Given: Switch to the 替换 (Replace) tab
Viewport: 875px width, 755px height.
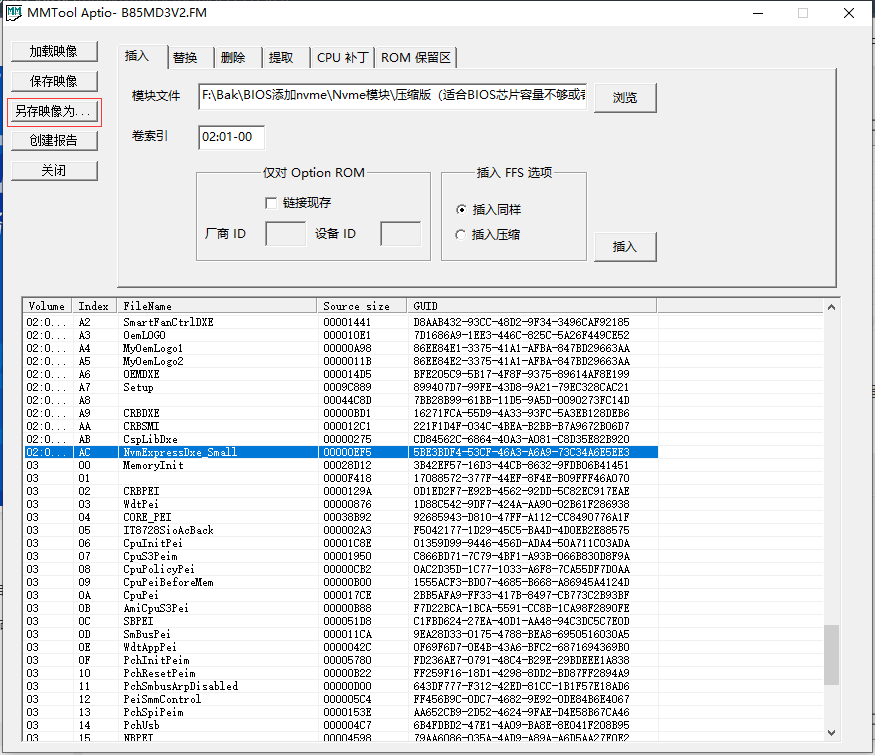Looking at the screenshot, I should coord(188,57).
